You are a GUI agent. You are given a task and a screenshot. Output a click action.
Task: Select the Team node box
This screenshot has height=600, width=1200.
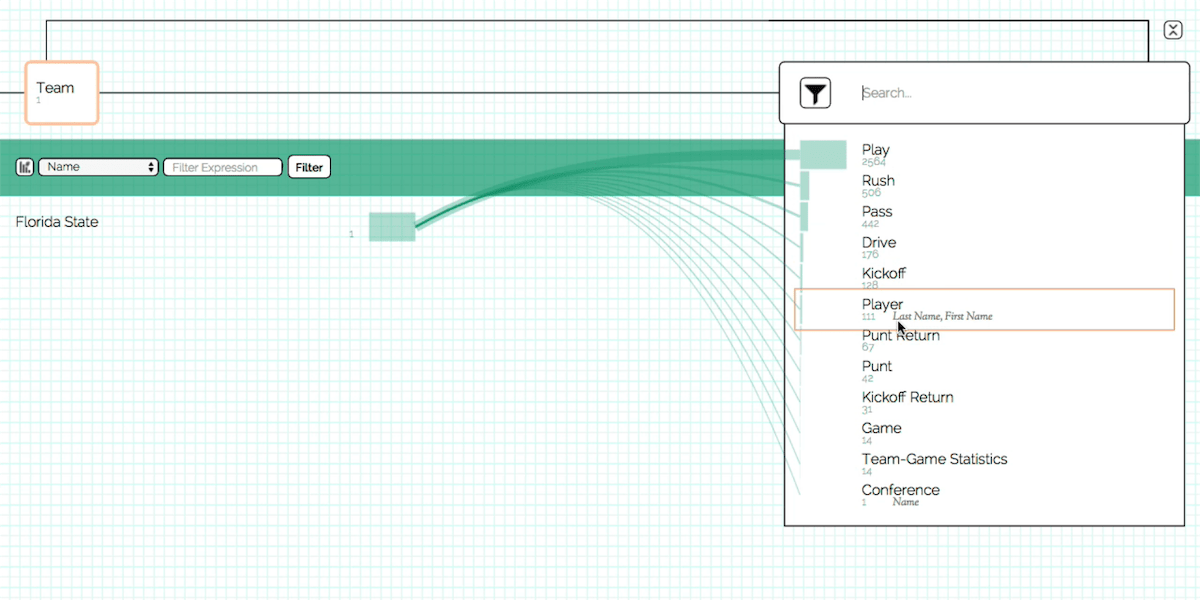pyautogui.click(x=62, y=93)
